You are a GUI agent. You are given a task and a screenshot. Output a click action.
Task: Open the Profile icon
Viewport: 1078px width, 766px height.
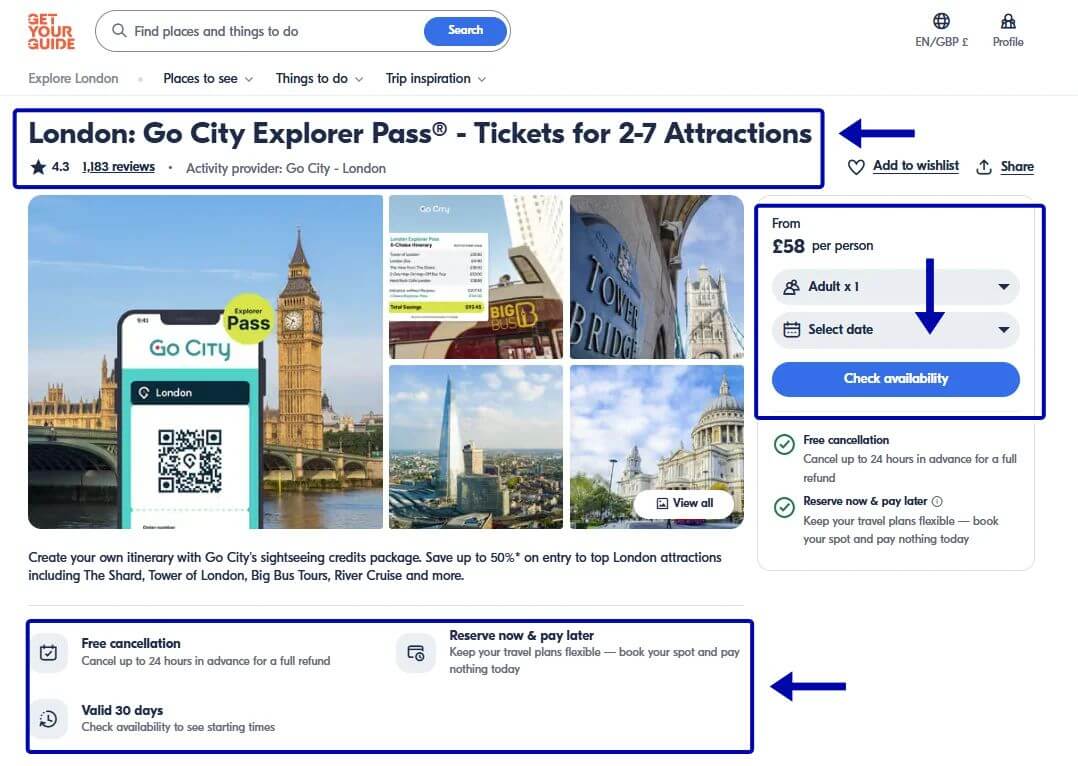click(1008, 21)
